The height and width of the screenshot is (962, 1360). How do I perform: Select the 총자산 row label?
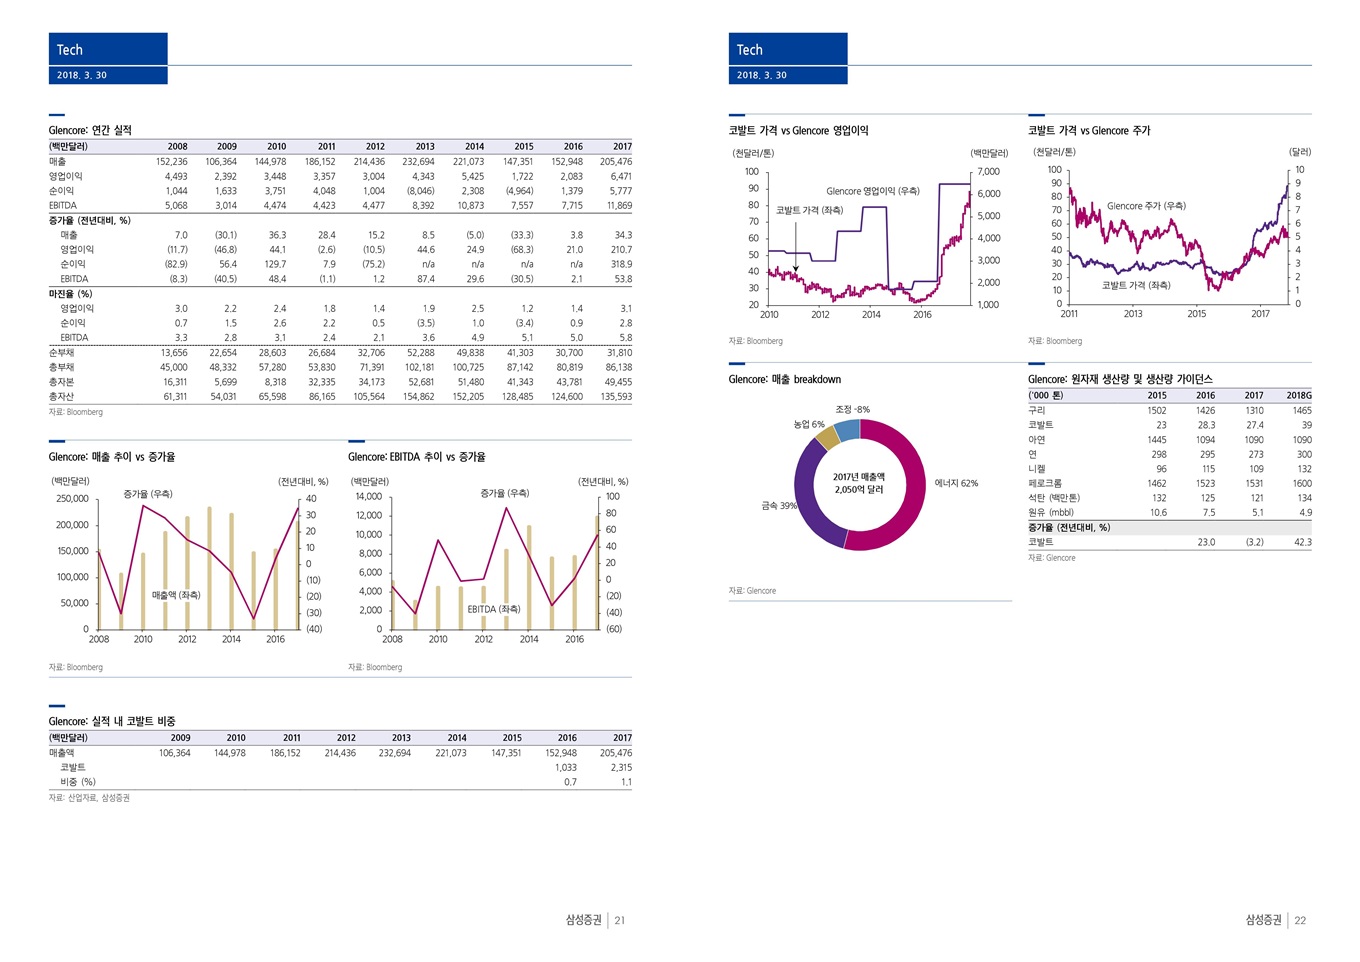point(61,397)
